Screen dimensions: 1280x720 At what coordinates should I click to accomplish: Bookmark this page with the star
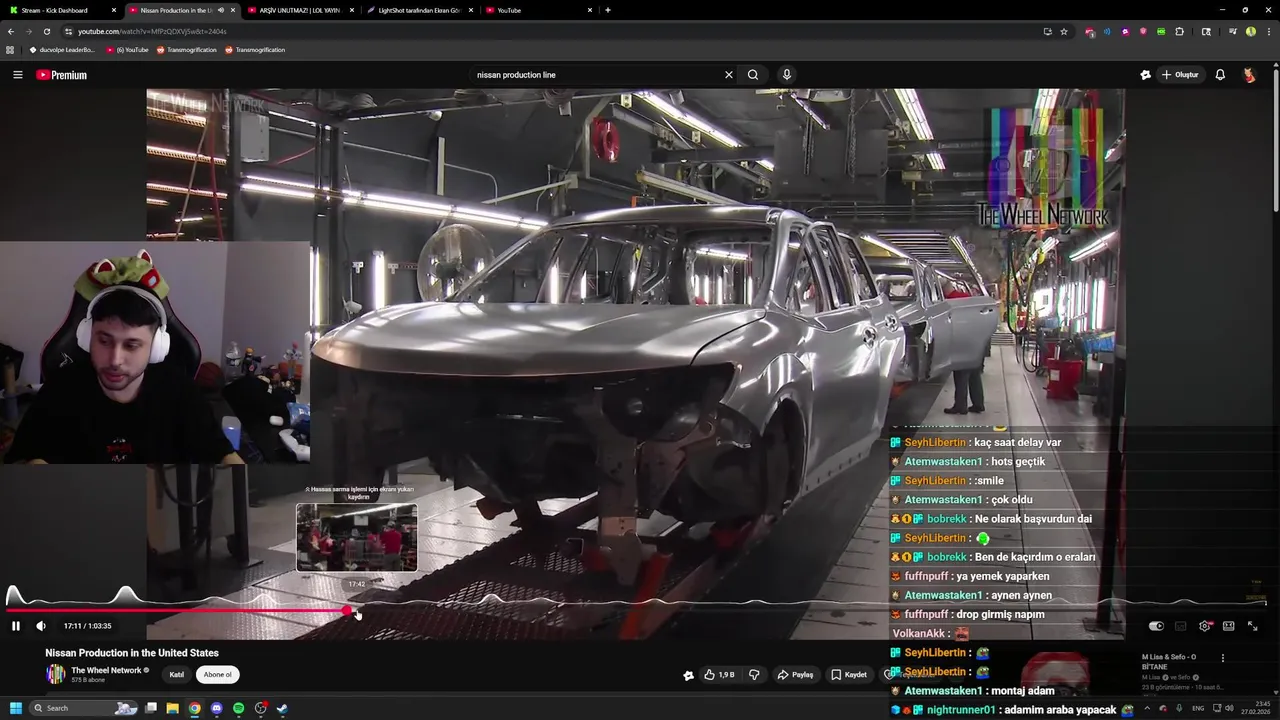point(1064,31)
